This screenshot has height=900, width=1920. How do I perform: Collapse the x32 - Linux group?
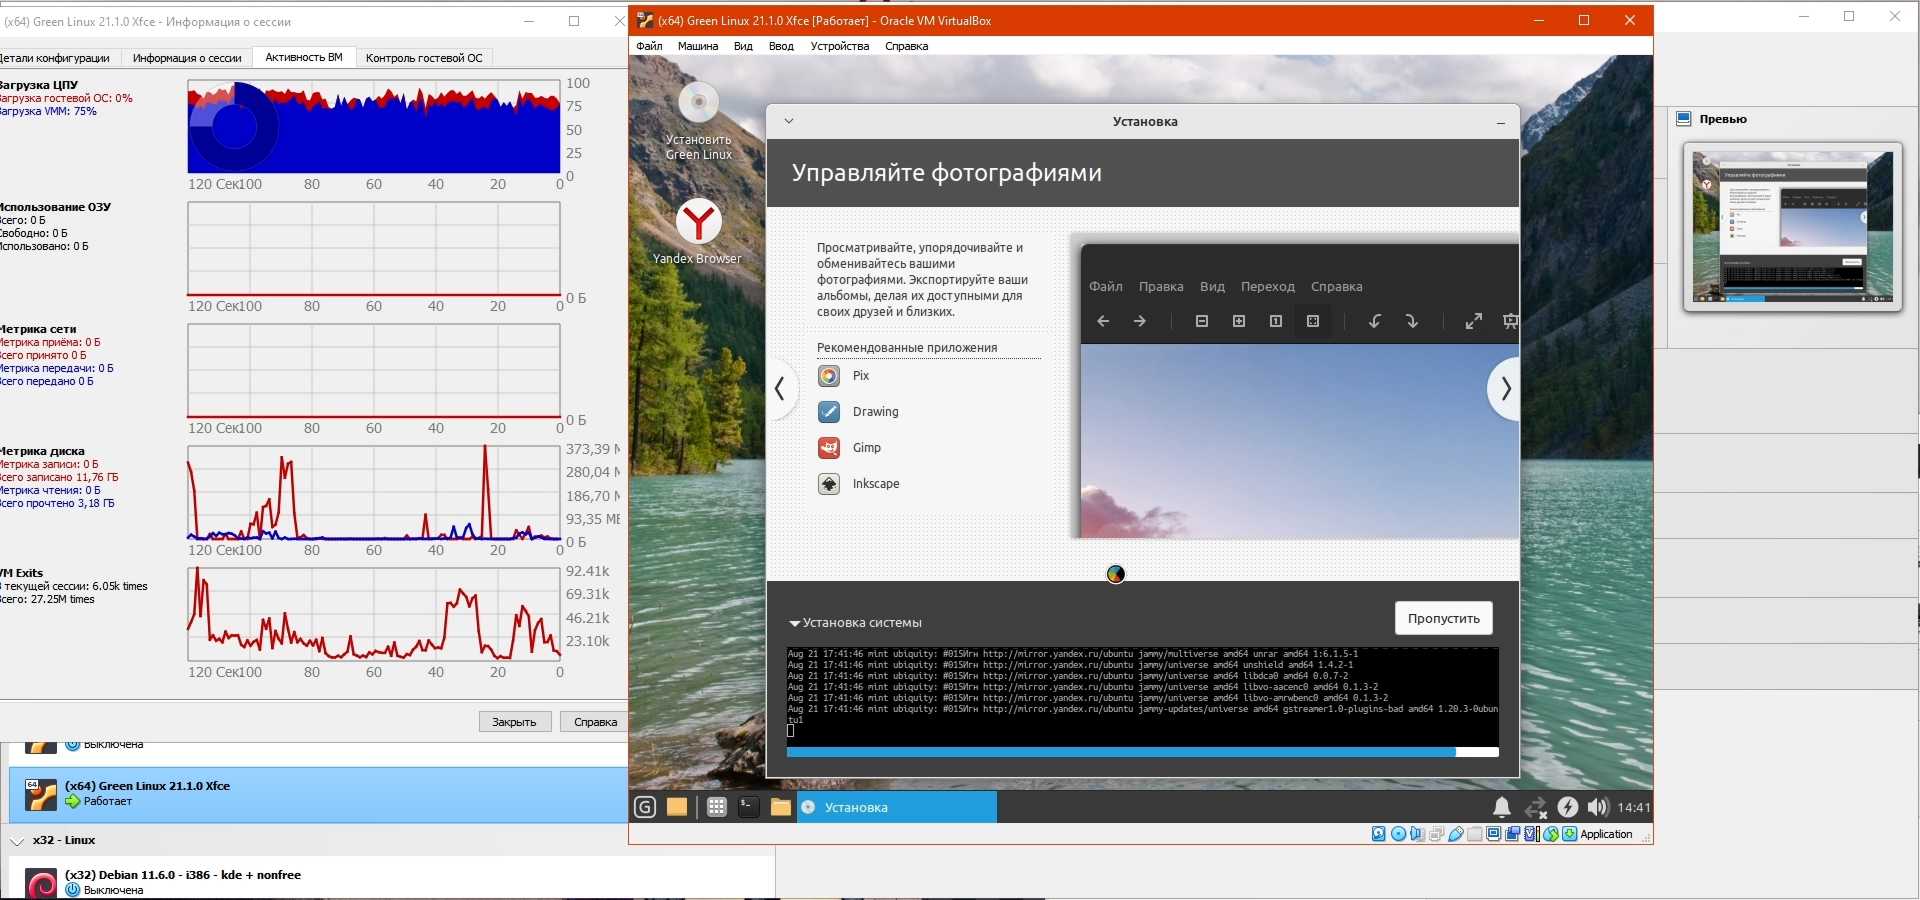[17, 841]
